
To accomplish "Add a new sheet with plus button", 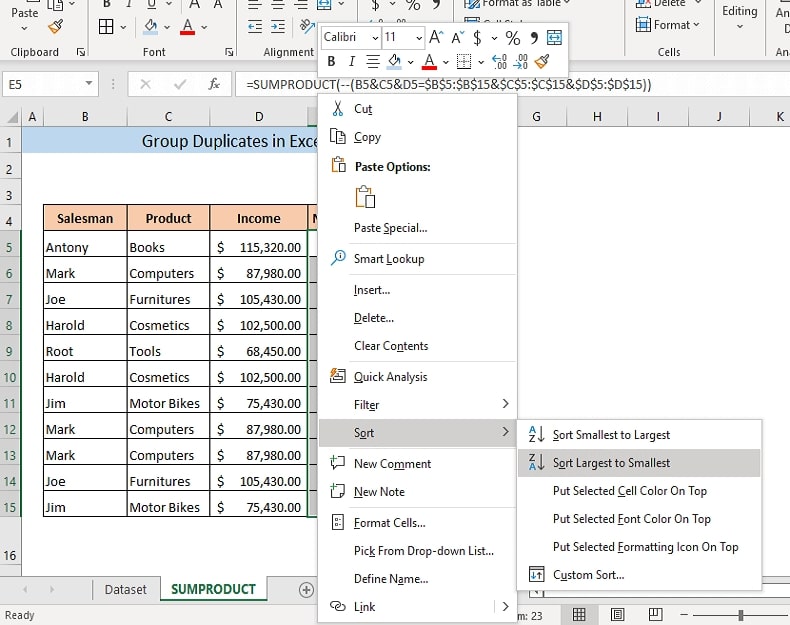I will click(306, 590).
